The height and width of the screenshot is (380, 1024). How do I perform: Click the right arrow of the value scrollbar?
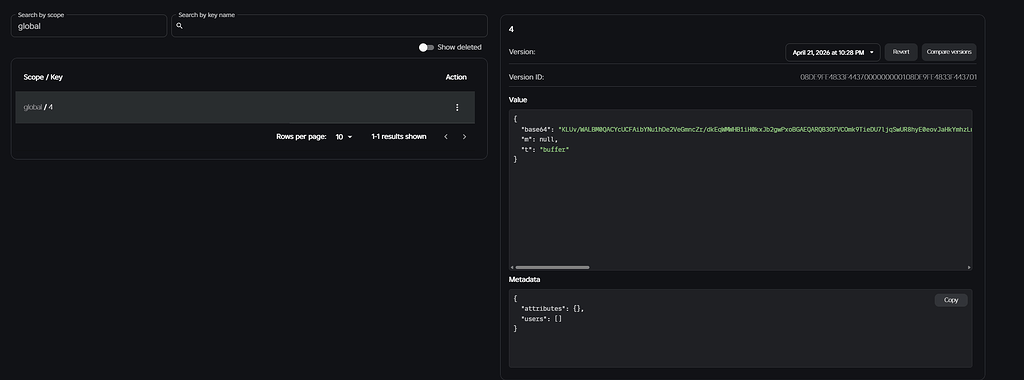pyautogui.click(x=968, y=267)
